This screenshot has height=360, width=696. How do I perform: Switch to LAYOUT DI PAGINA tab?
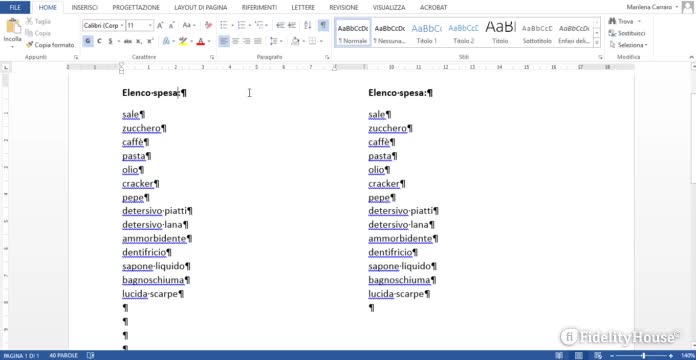click(201, 8)
